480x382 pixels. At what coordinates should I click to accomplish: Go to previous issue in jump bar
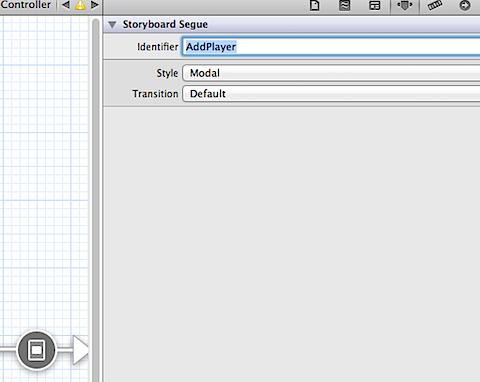66,5
